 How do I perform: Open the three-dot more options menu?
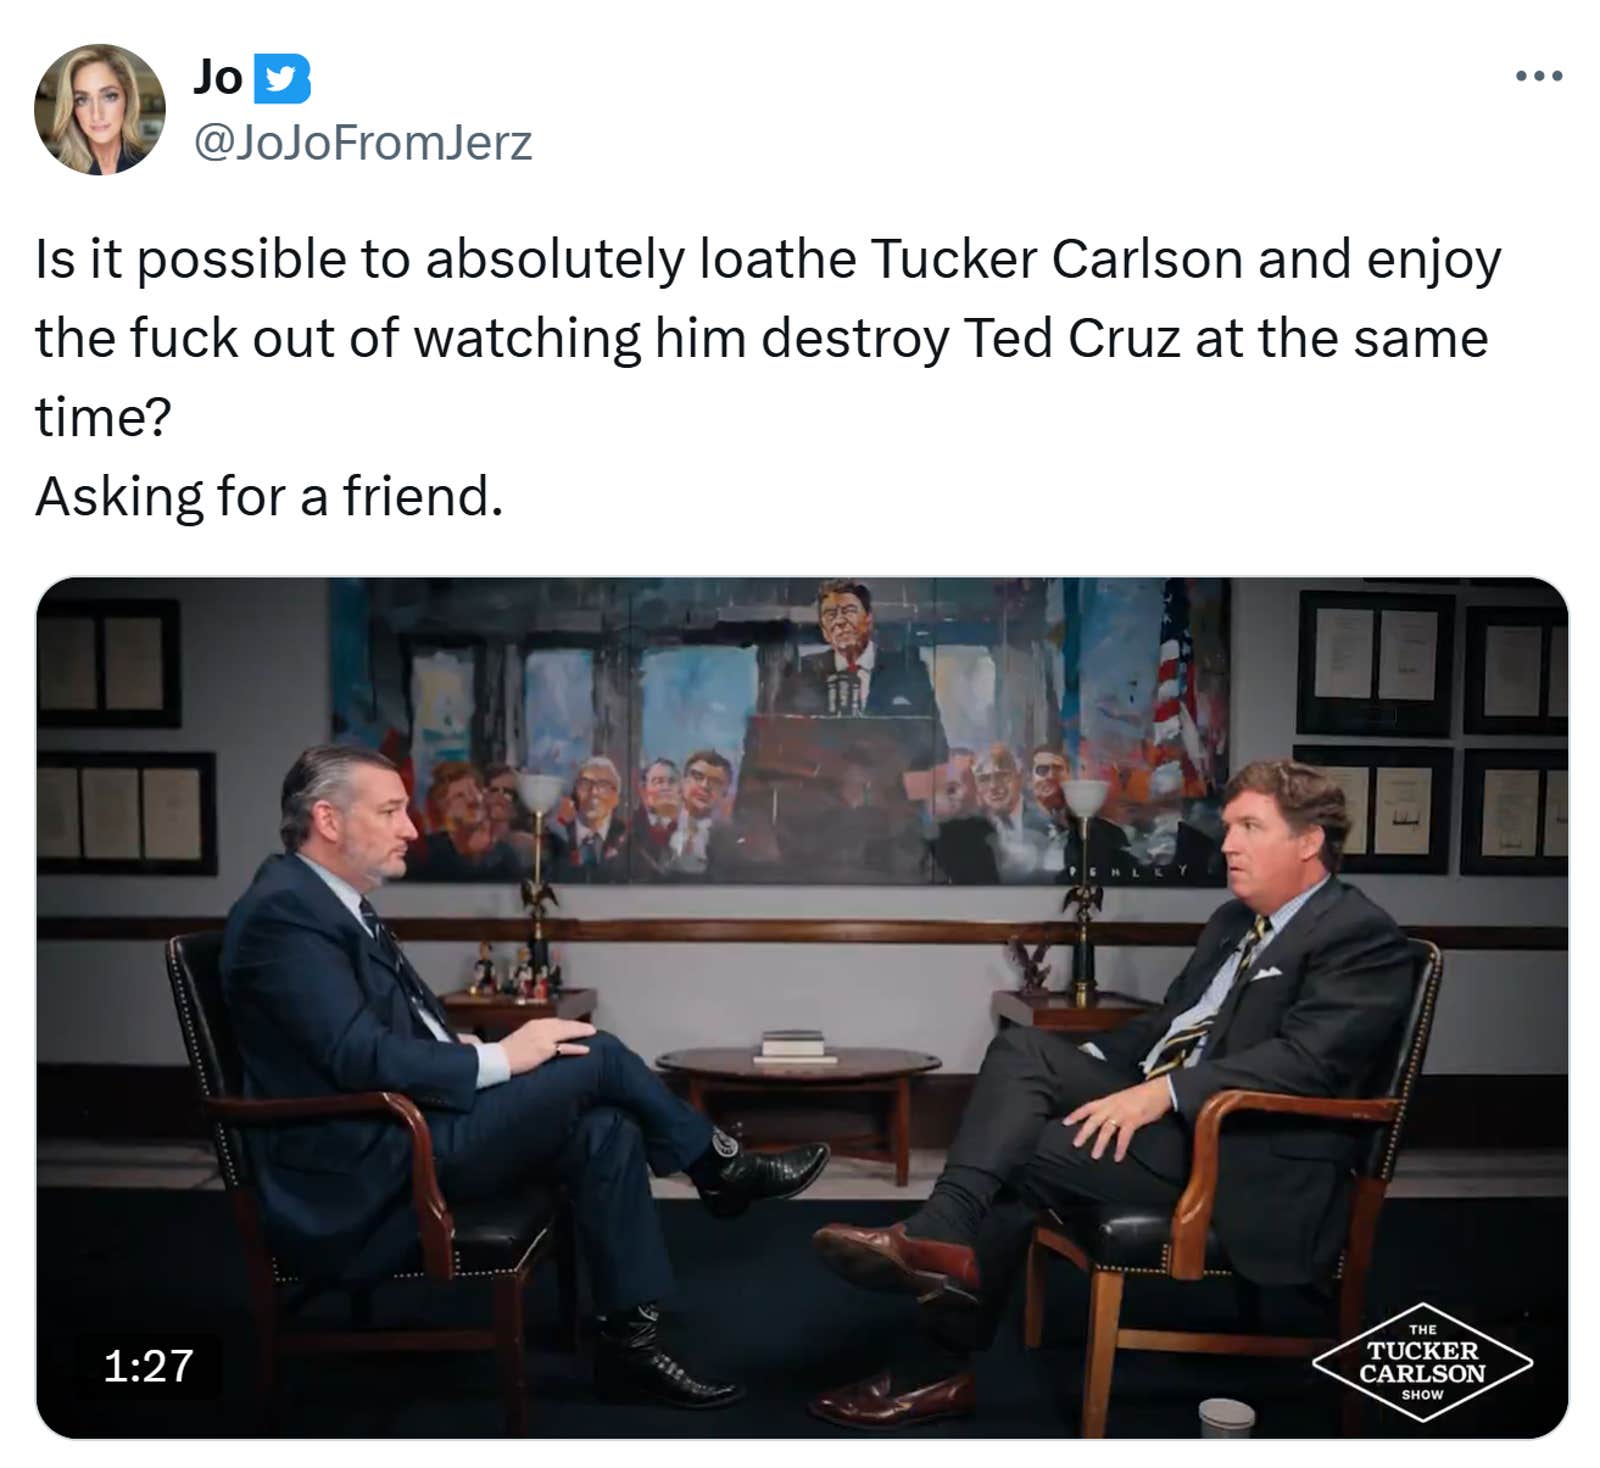click(x=1538, y=76)
